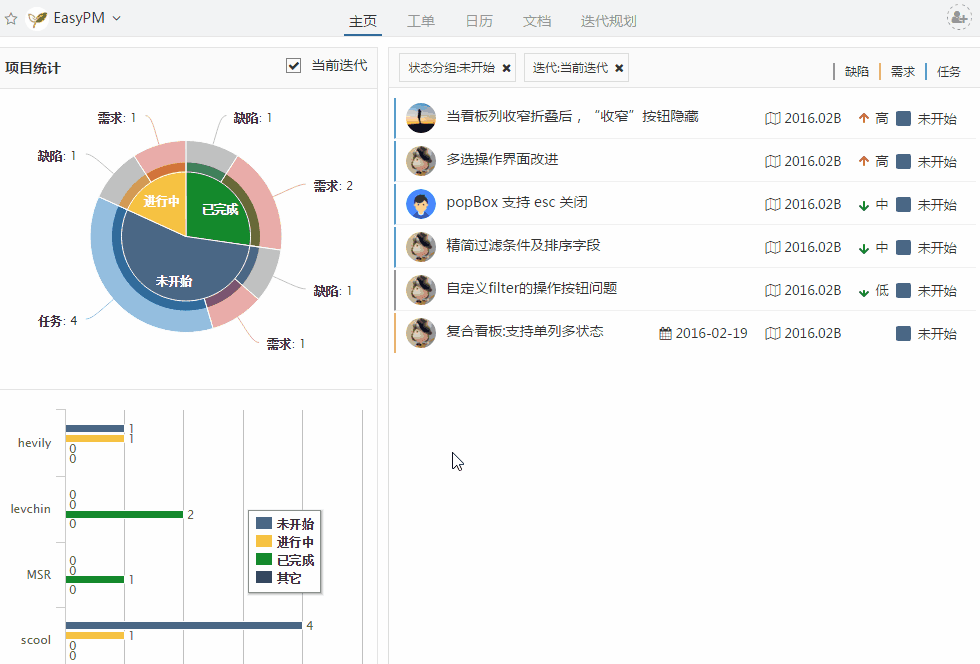Switch to the 主页 tab
The width and height of the screenshot is (980, 664).
[362, 21]
